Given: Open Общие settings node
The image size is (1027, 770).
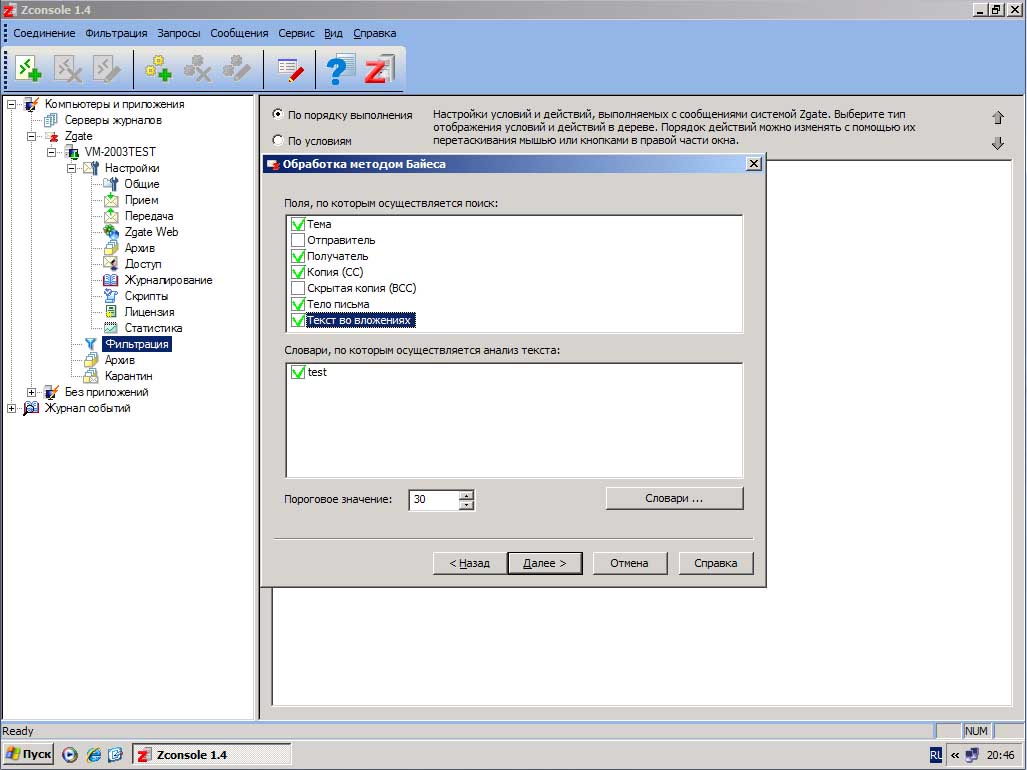Looking at the screenshot, I should coord(141,184).
